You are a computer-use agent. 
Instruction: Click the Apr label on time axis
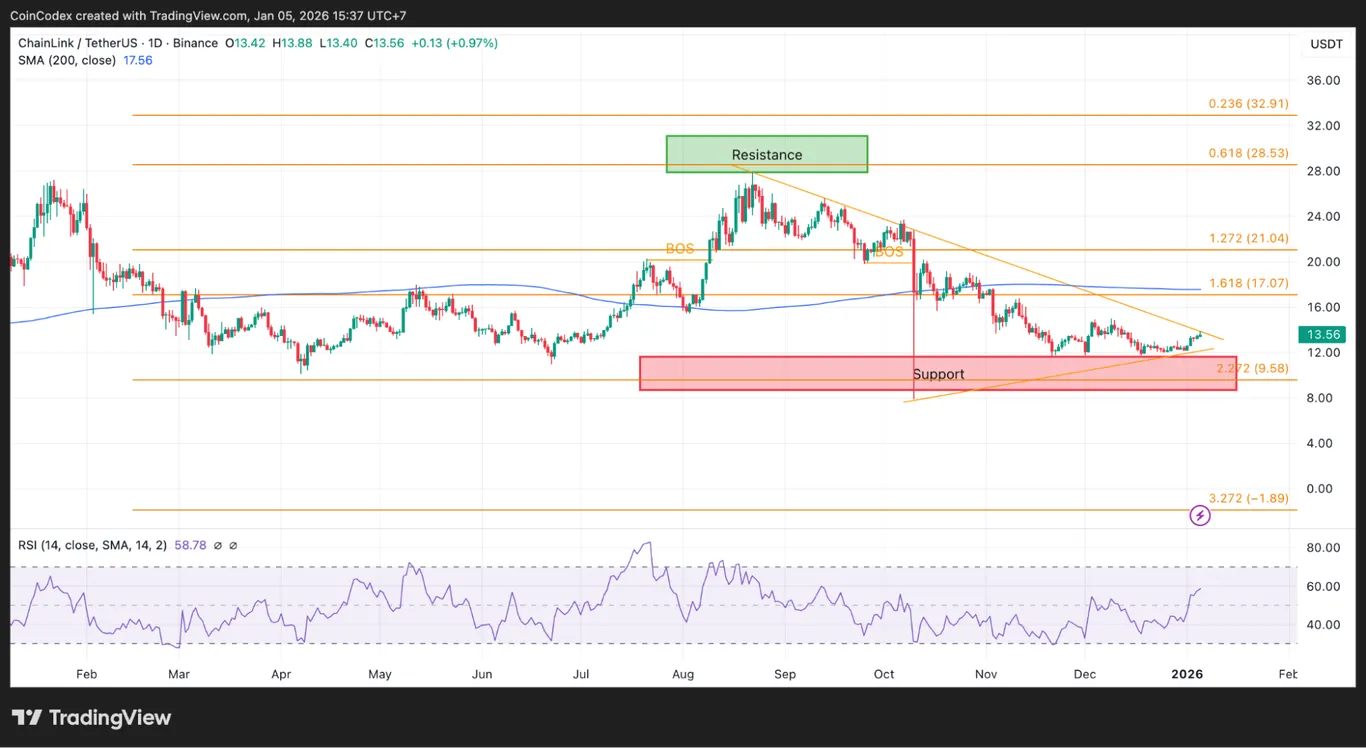point(281,674)
